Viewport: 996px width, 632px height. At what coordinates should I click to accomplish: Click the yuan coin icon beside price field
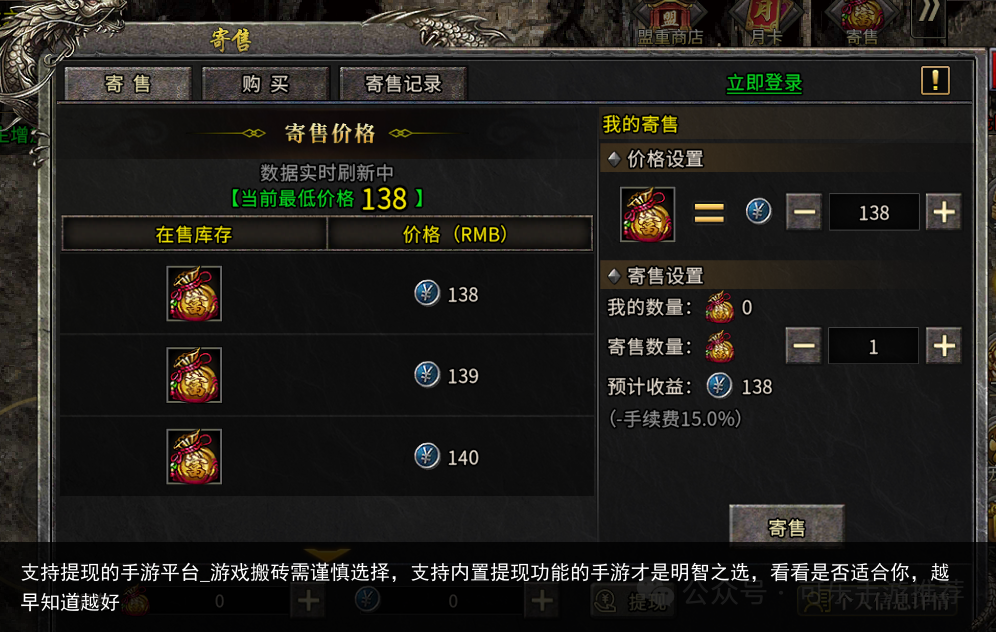click(758, 212)
